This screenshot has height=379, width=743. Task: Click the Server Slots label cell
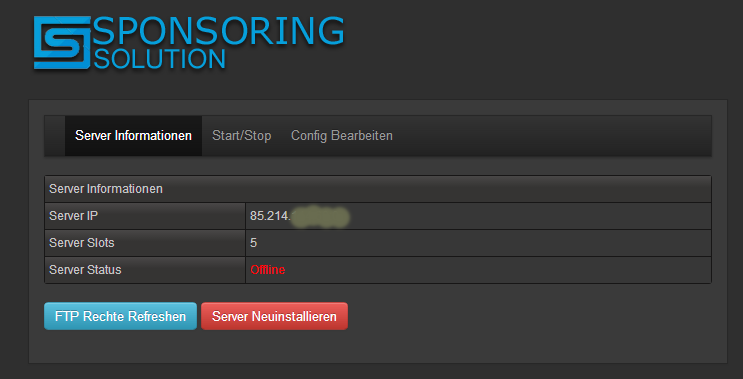(x=145, y=243)
